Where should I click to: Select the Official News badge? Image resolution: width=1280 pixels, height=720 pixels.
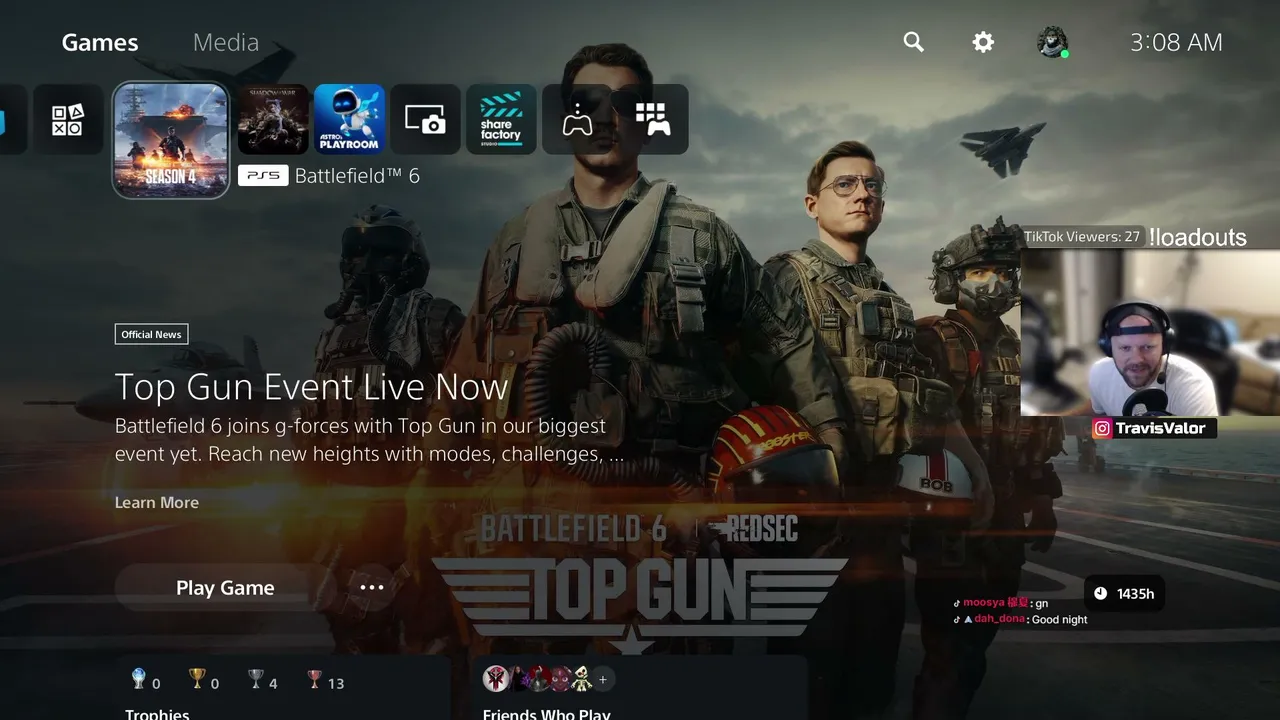(152, 334)
